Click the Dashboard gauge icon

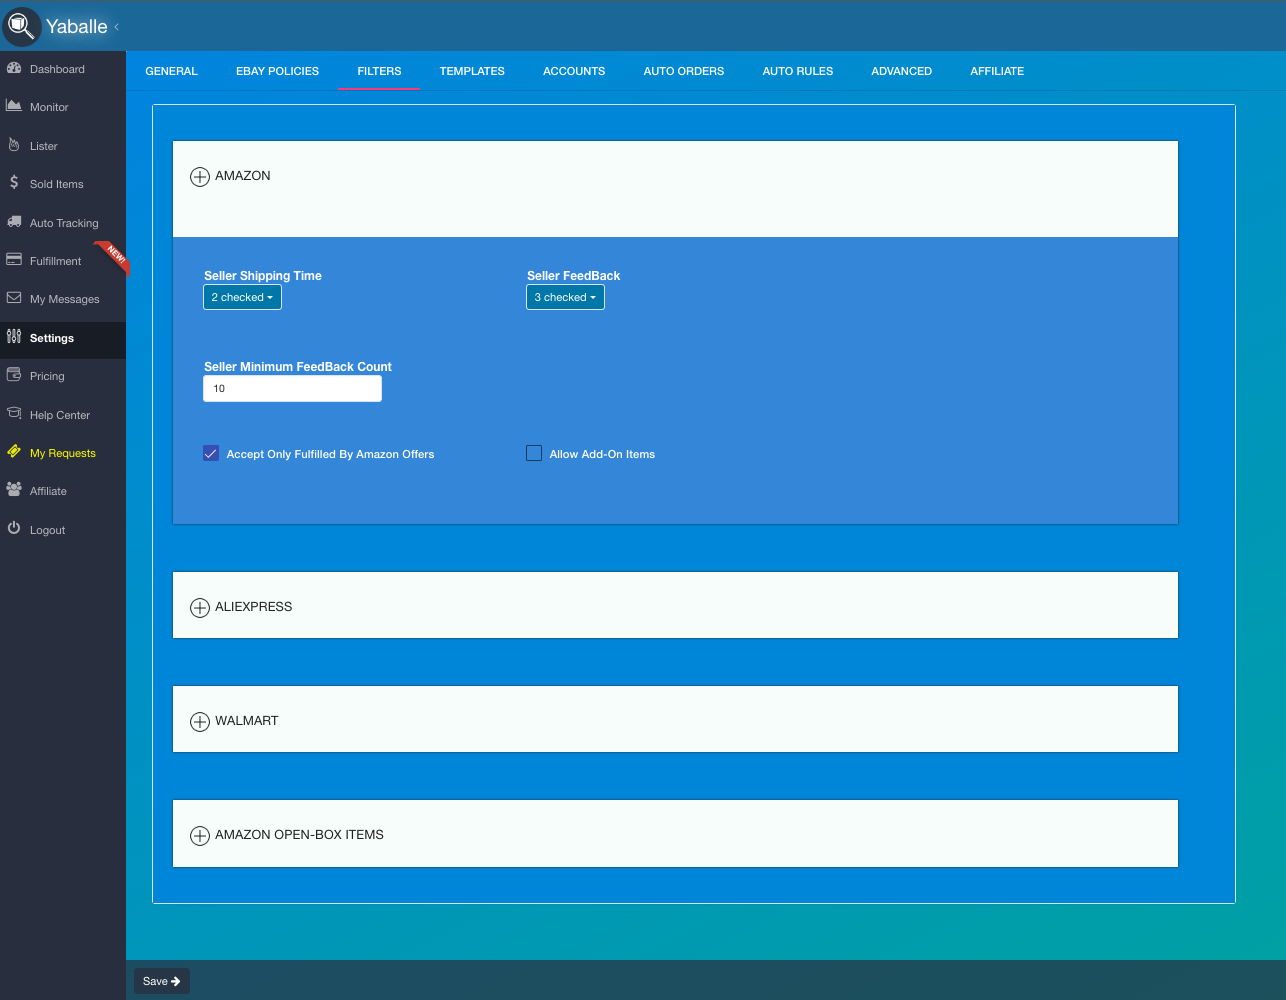(x=14, y=68)
